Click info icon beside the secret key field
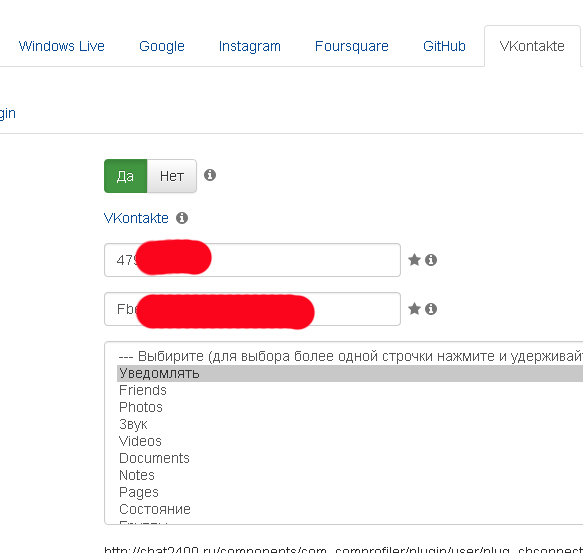Screen dimensions: 583x553 tap(431, 309)
